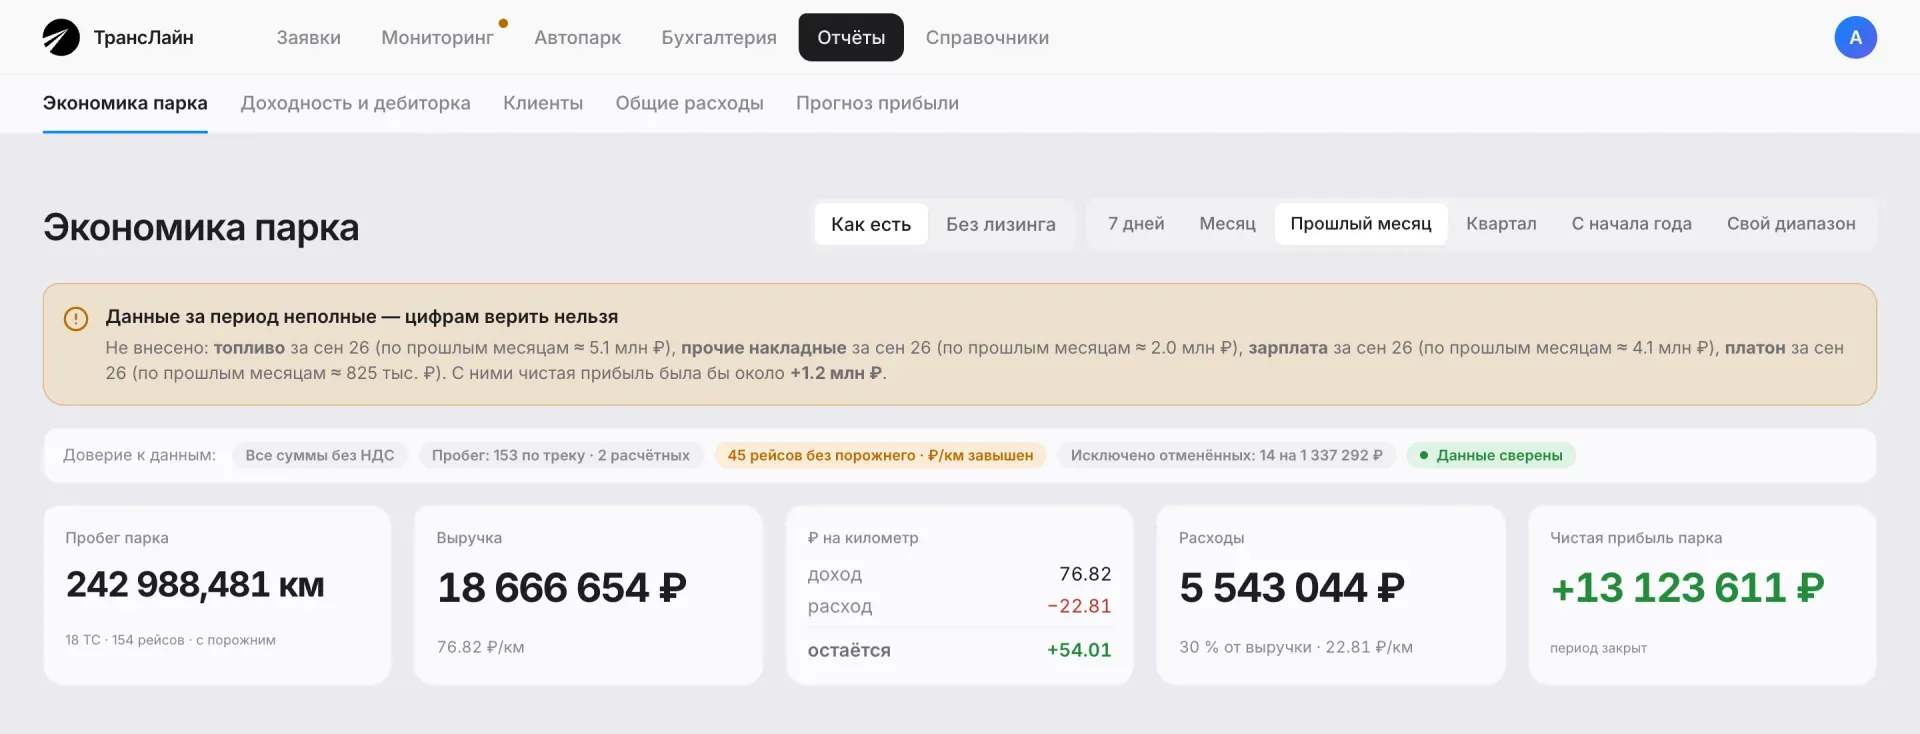
Task: Open the Пробег парка card
Action: click(x=217, y=595)
